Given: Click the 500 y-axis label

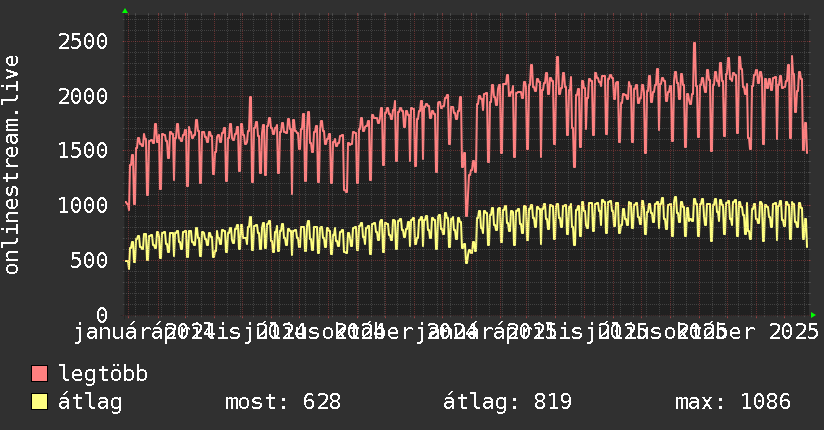Looking at the screenshot, I should coord(89,260).
